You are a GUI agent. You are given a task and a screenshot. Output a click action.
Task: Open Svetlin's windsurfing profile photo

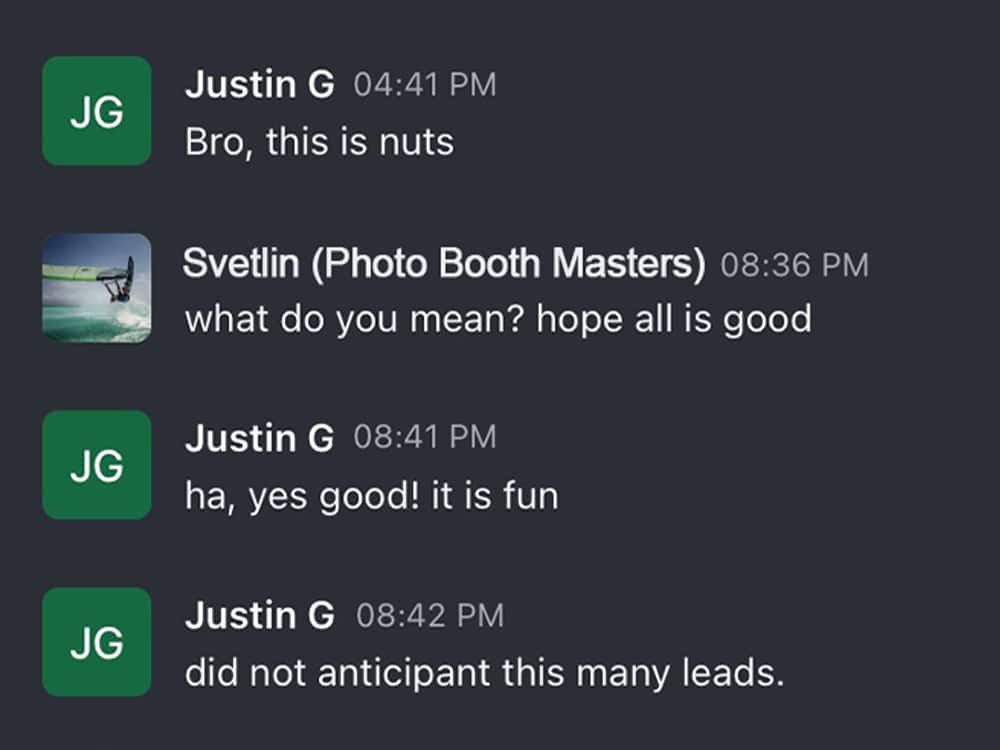pos(97,288)
